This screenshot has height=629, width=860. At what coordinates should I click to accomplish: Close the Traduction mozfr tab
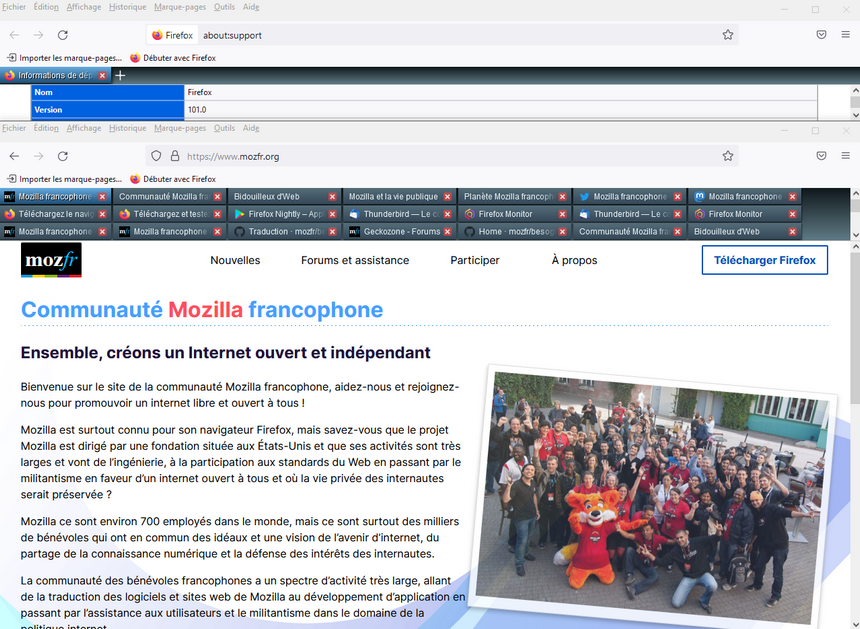click(x=332, y=232)
